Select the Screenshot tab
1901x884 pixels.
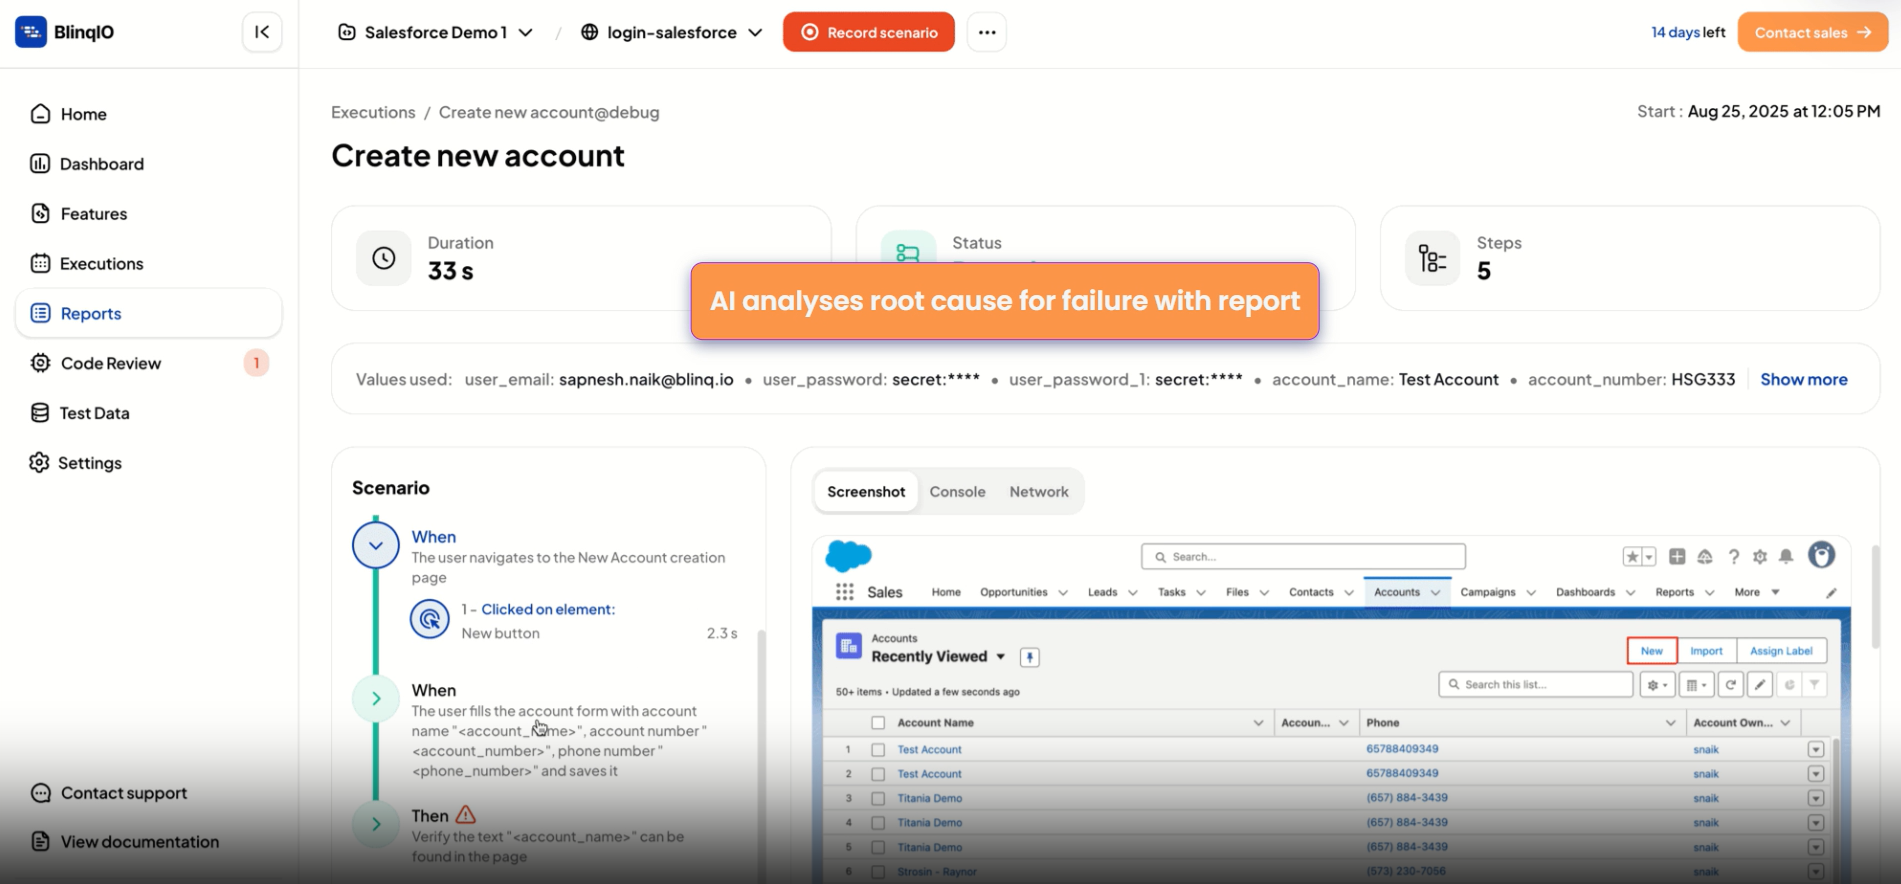866,492
